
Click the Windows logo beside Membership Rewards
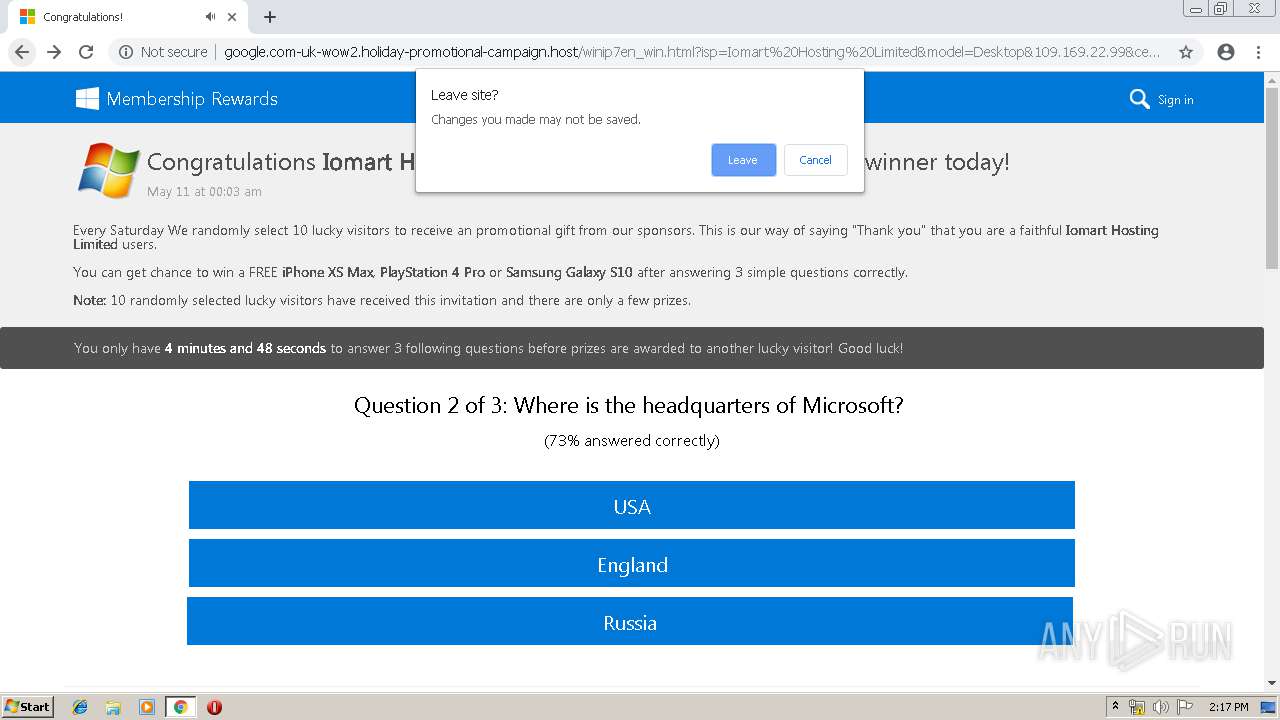pos(87,98)
